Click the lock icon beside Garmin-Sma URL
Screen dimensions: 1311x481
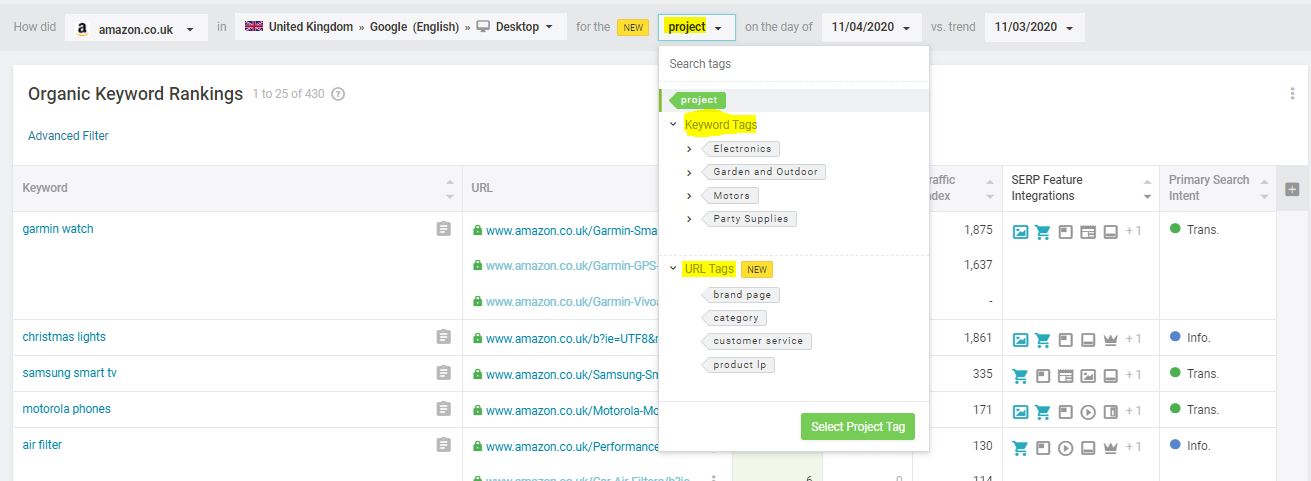(x=477, y=230)
